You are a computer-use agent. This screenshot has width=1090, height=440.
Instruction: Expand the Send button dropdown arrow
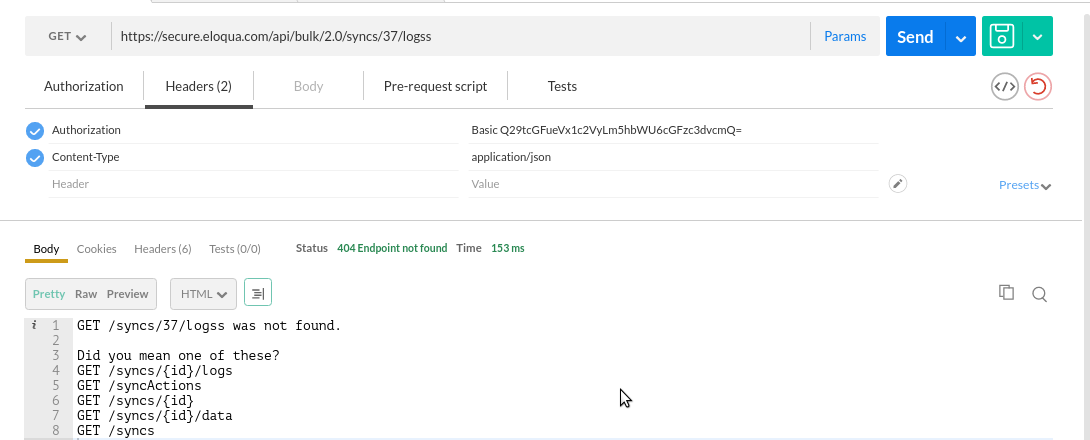[x=961, y=38]
